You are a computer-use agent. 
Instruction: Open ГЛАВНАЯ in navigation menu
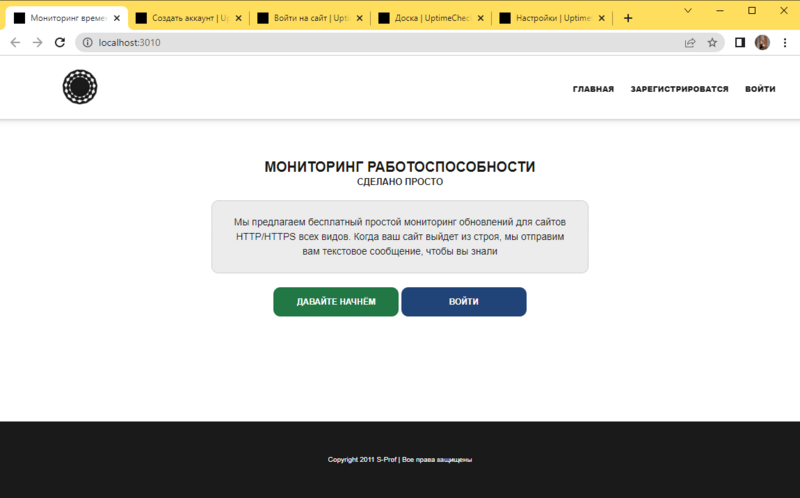593,89
